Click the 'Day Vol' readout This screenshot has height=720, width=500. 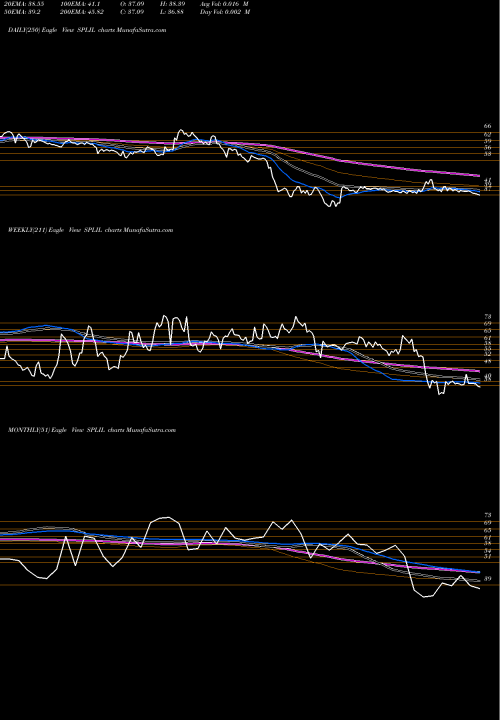[225, 12]
